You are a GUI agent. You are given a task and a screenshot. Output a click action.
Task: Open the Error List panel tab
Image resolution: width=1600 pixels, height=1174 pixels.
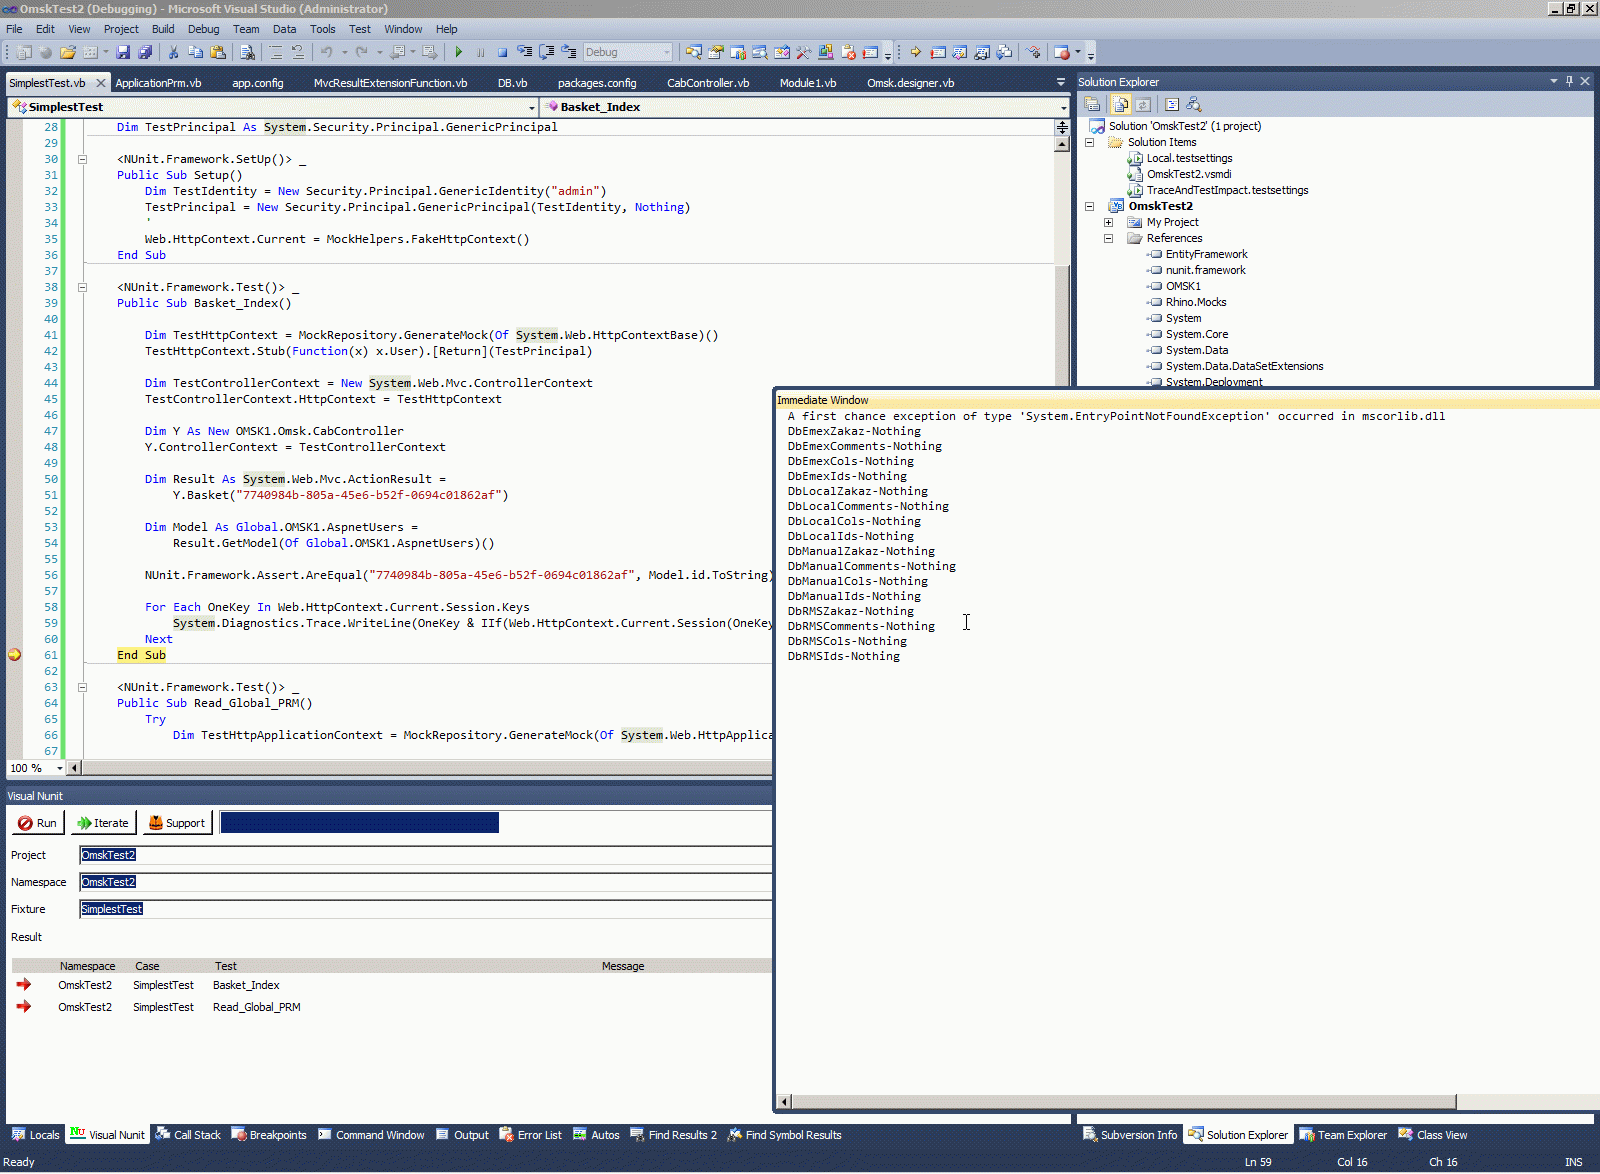531,1135
